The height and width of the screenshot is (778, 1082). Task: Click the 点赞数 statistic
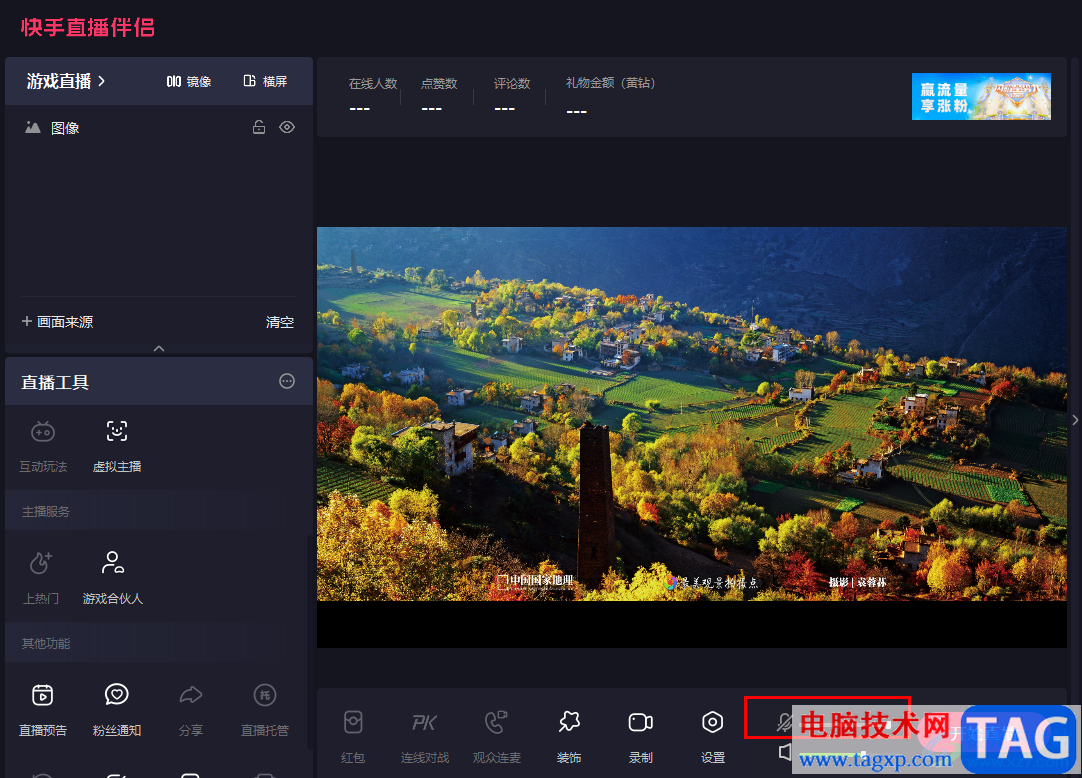point(439,95)
